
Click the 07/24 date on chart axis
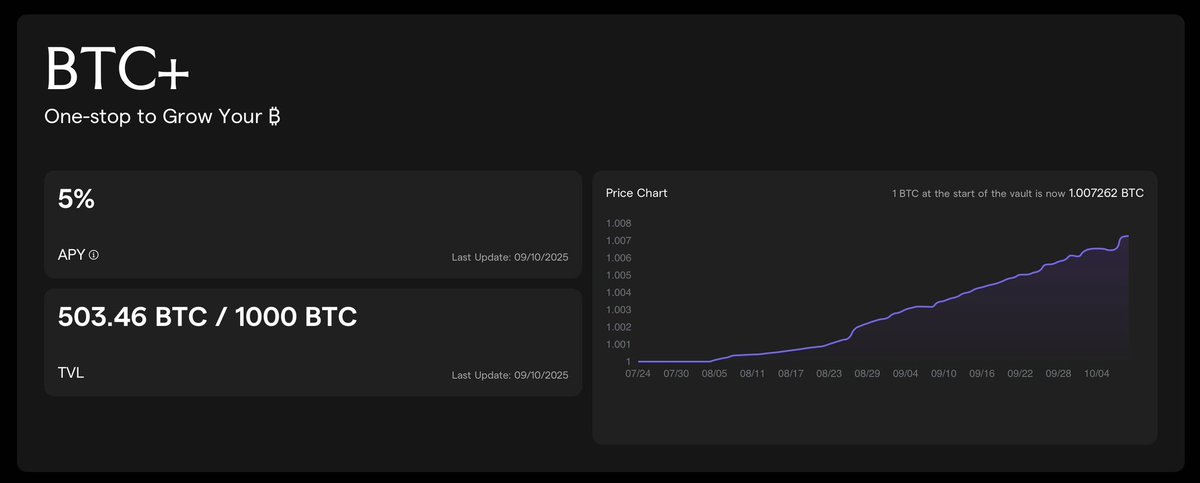(x=638, y=374)
